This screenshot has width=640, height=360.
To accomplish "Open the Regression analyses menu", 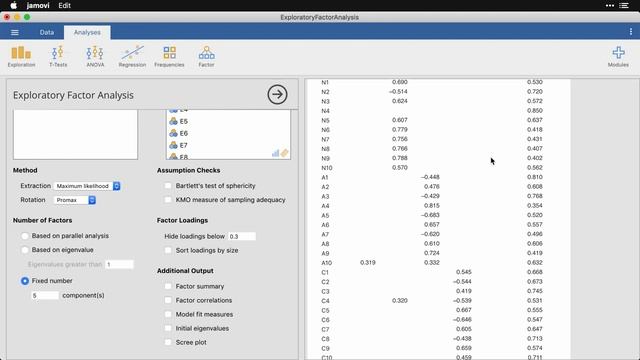I will (x=132, y=56).
